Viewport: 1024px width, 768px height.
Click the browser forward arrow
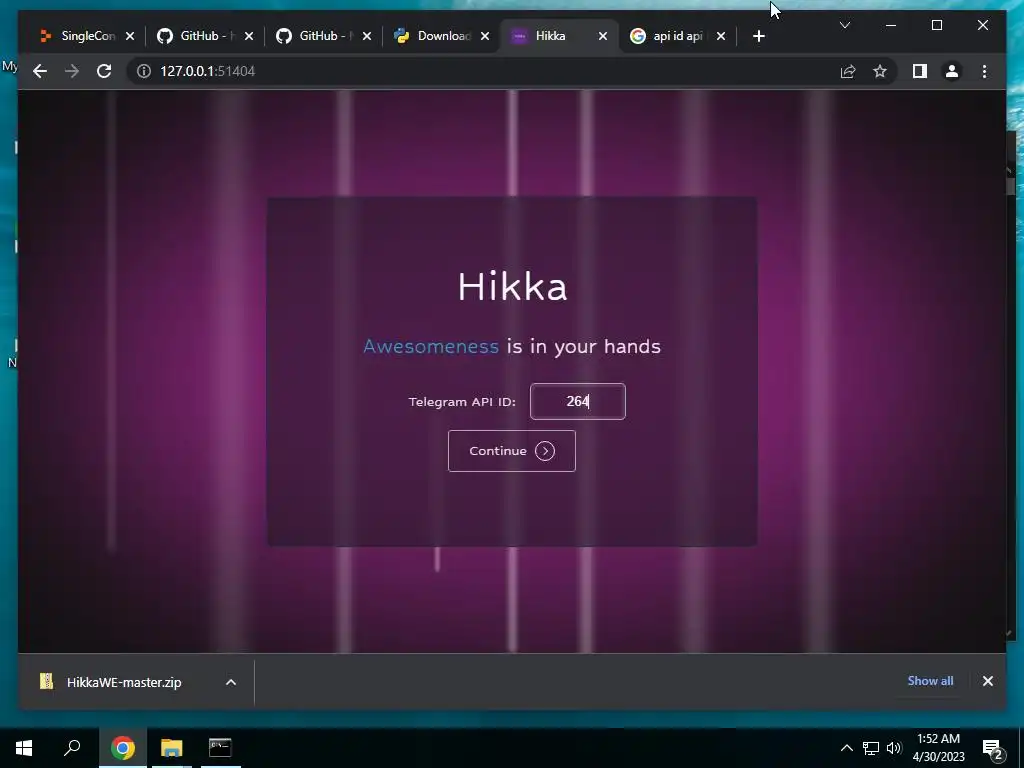(x=72, y=71)
